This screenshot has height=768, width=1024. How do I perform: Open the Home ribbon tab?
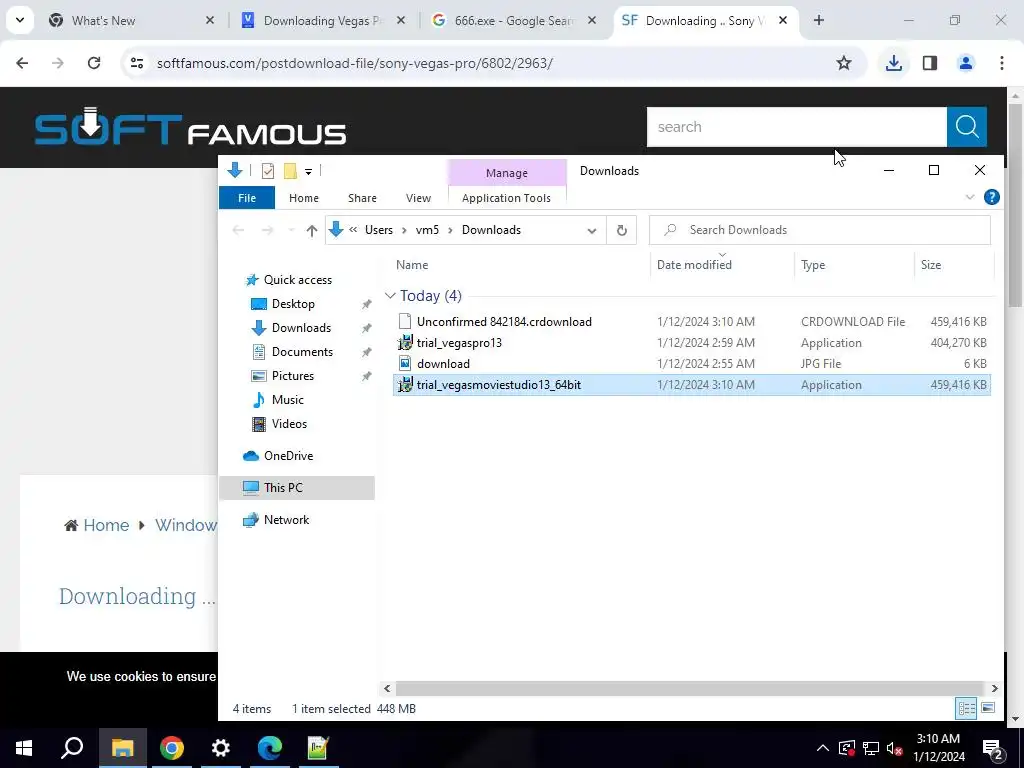point(304,198)
